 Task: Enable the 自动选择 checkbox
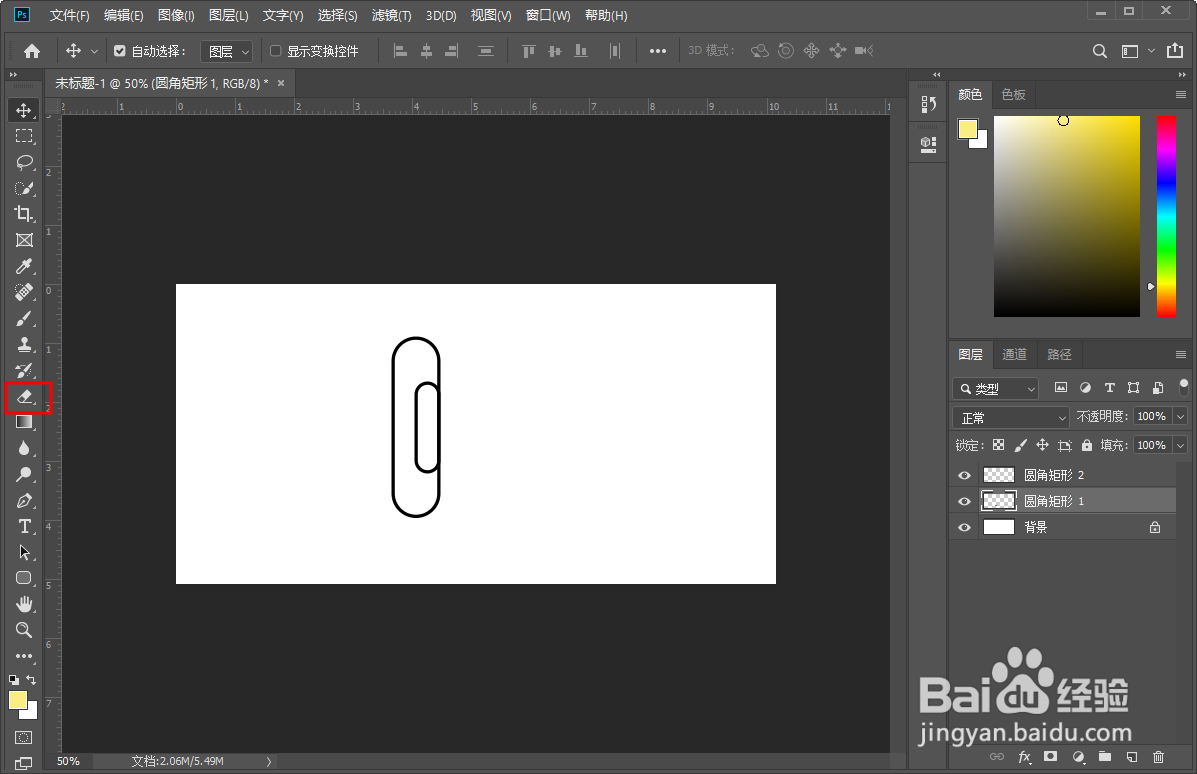pyautogui.click(x=120, y=50)
